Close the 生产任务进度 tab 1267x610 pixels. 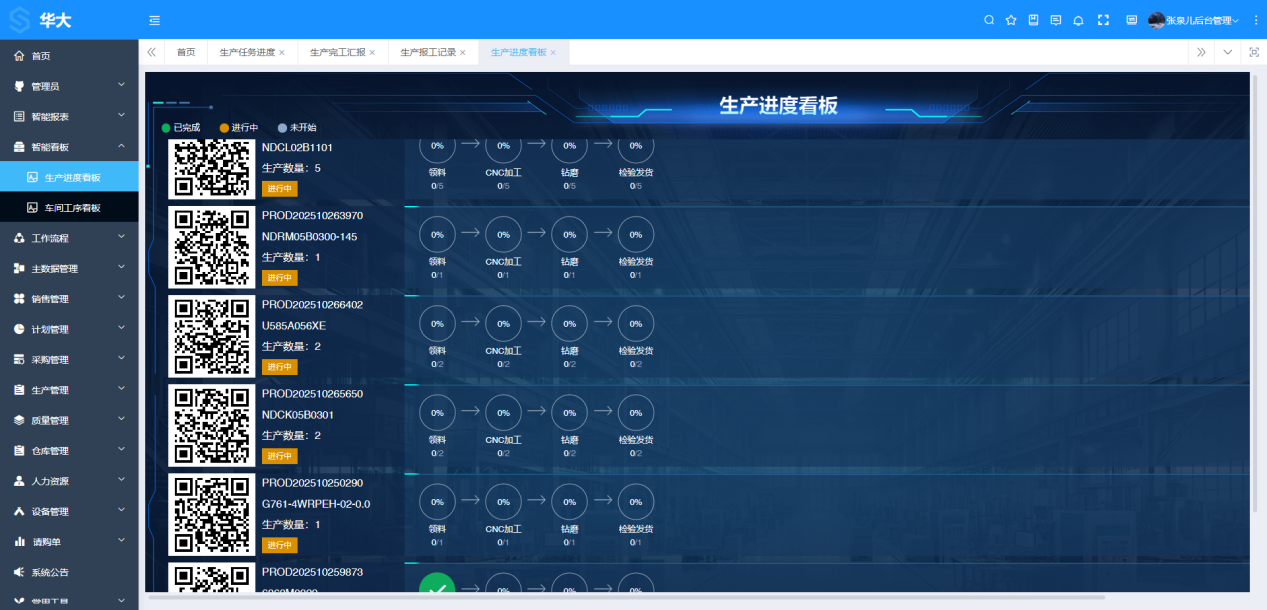pyautogui.click(x=282, y=52)
